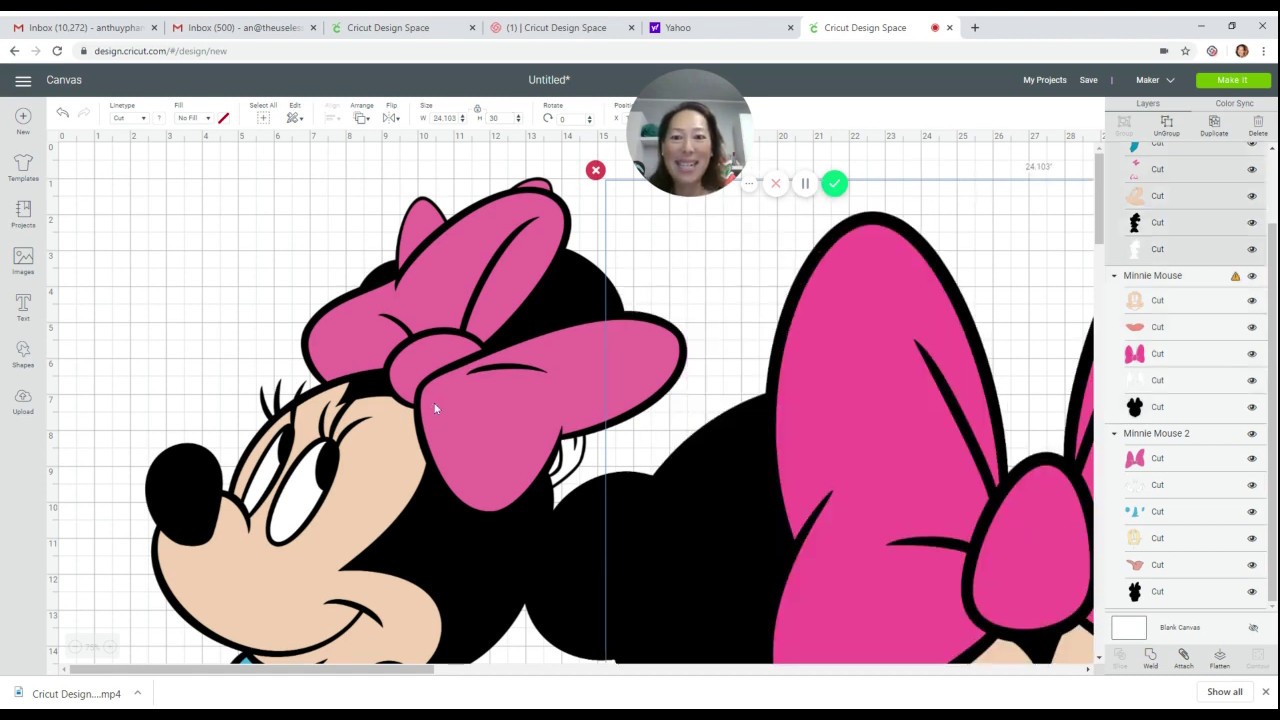Image resolution: width=1280 pixels, height=720 pixels.
Task: Open the Fill dropdown
Action: 194,118
